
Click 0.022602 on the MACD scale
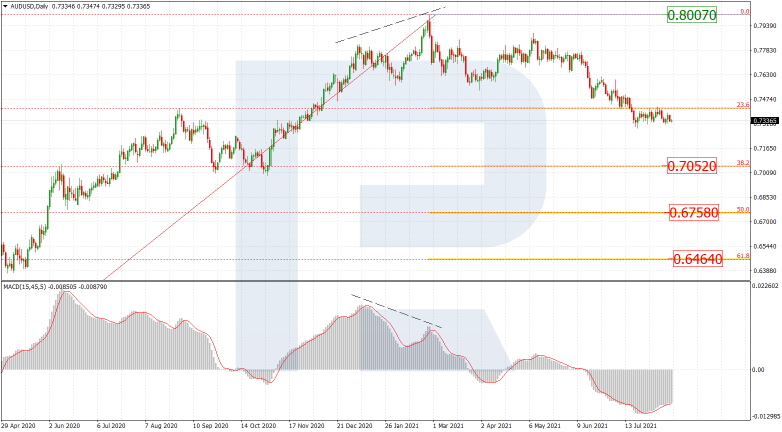click(766, 286)
